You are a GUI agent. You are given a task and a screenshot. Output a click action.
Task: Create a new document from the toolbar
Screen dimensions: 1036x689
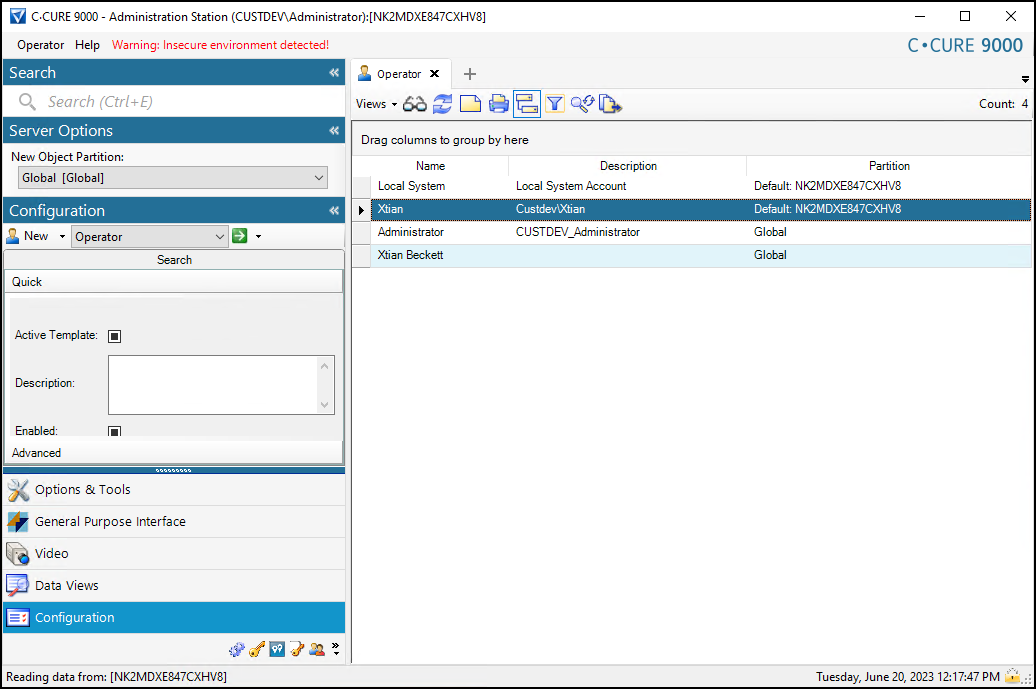click(x=470, y=103)
